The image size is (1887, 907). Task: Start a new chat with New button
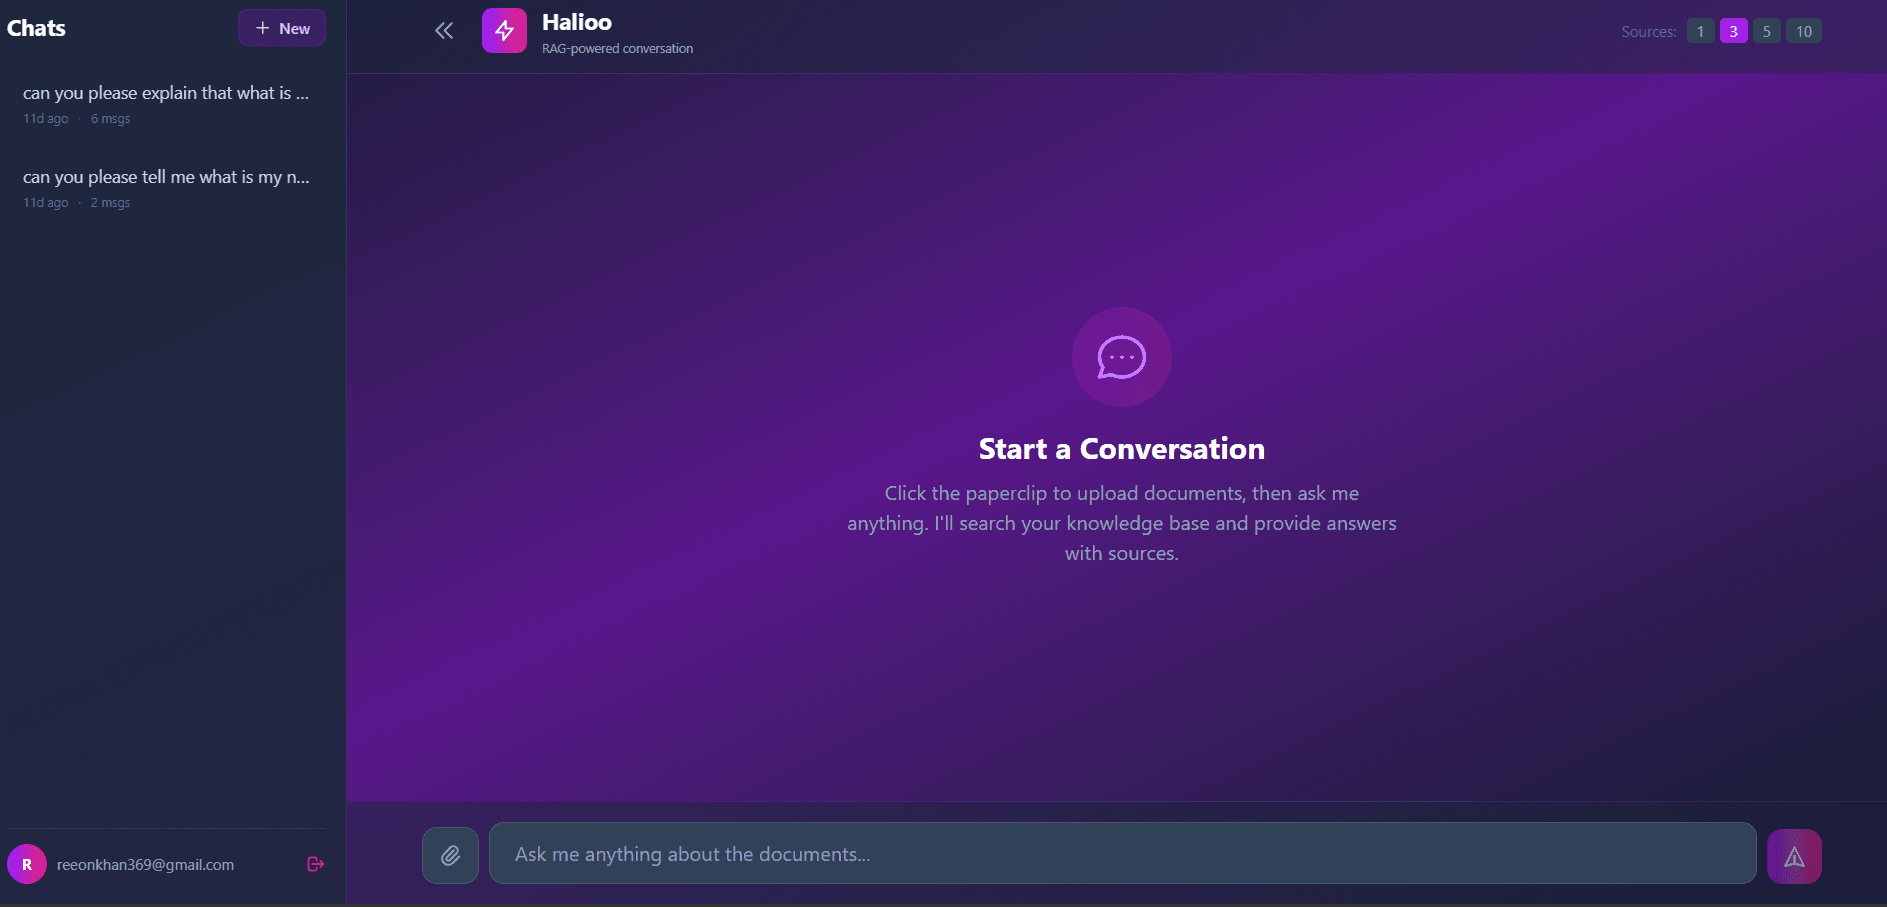click(x=282, y=28)
